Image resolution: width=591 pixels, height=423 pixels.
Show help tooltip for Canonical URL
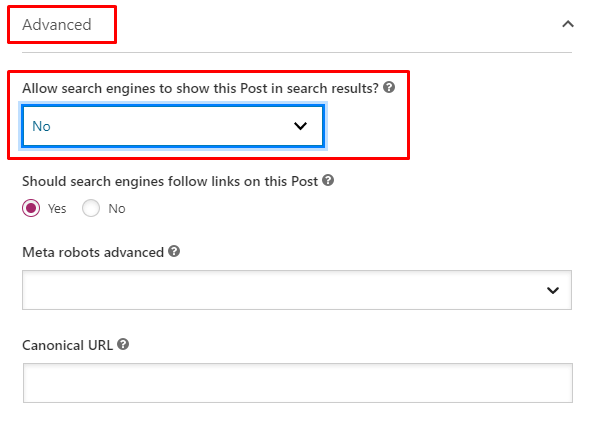coord(123,344)
